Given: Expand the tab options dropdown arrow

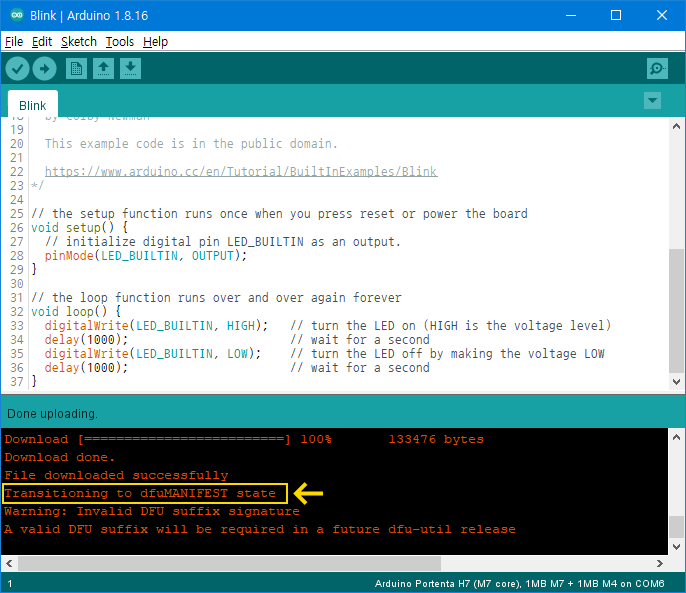Looking at the screenshot, I should [652, 100].
